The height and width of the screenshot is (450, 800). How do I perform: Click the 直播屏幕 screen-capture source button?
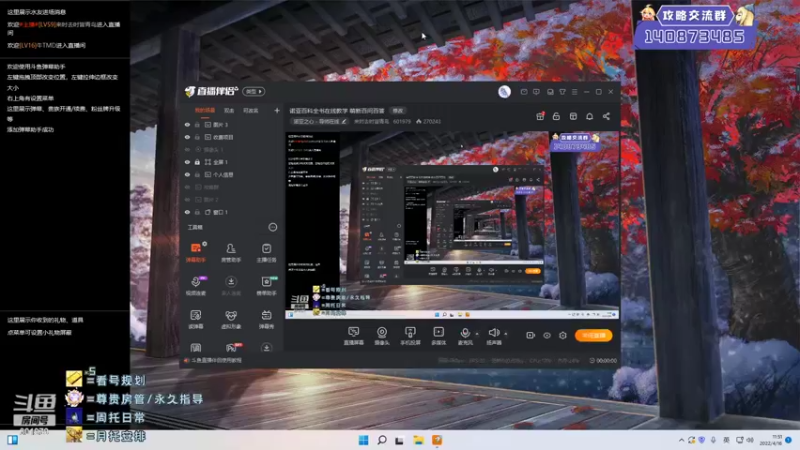(x=354, y=336)
